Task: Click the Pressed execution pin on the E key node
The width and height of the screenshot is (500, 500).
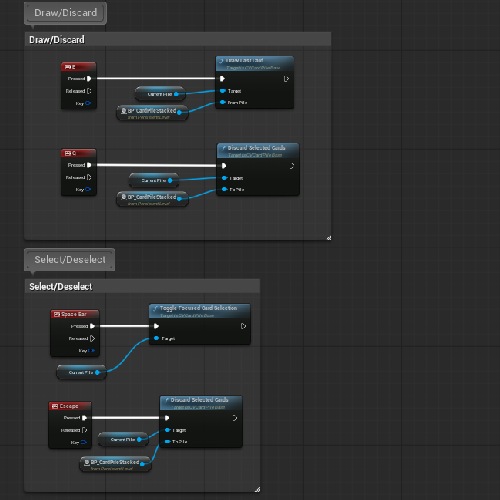Action: pyautogui.click(x=89, y=79)
